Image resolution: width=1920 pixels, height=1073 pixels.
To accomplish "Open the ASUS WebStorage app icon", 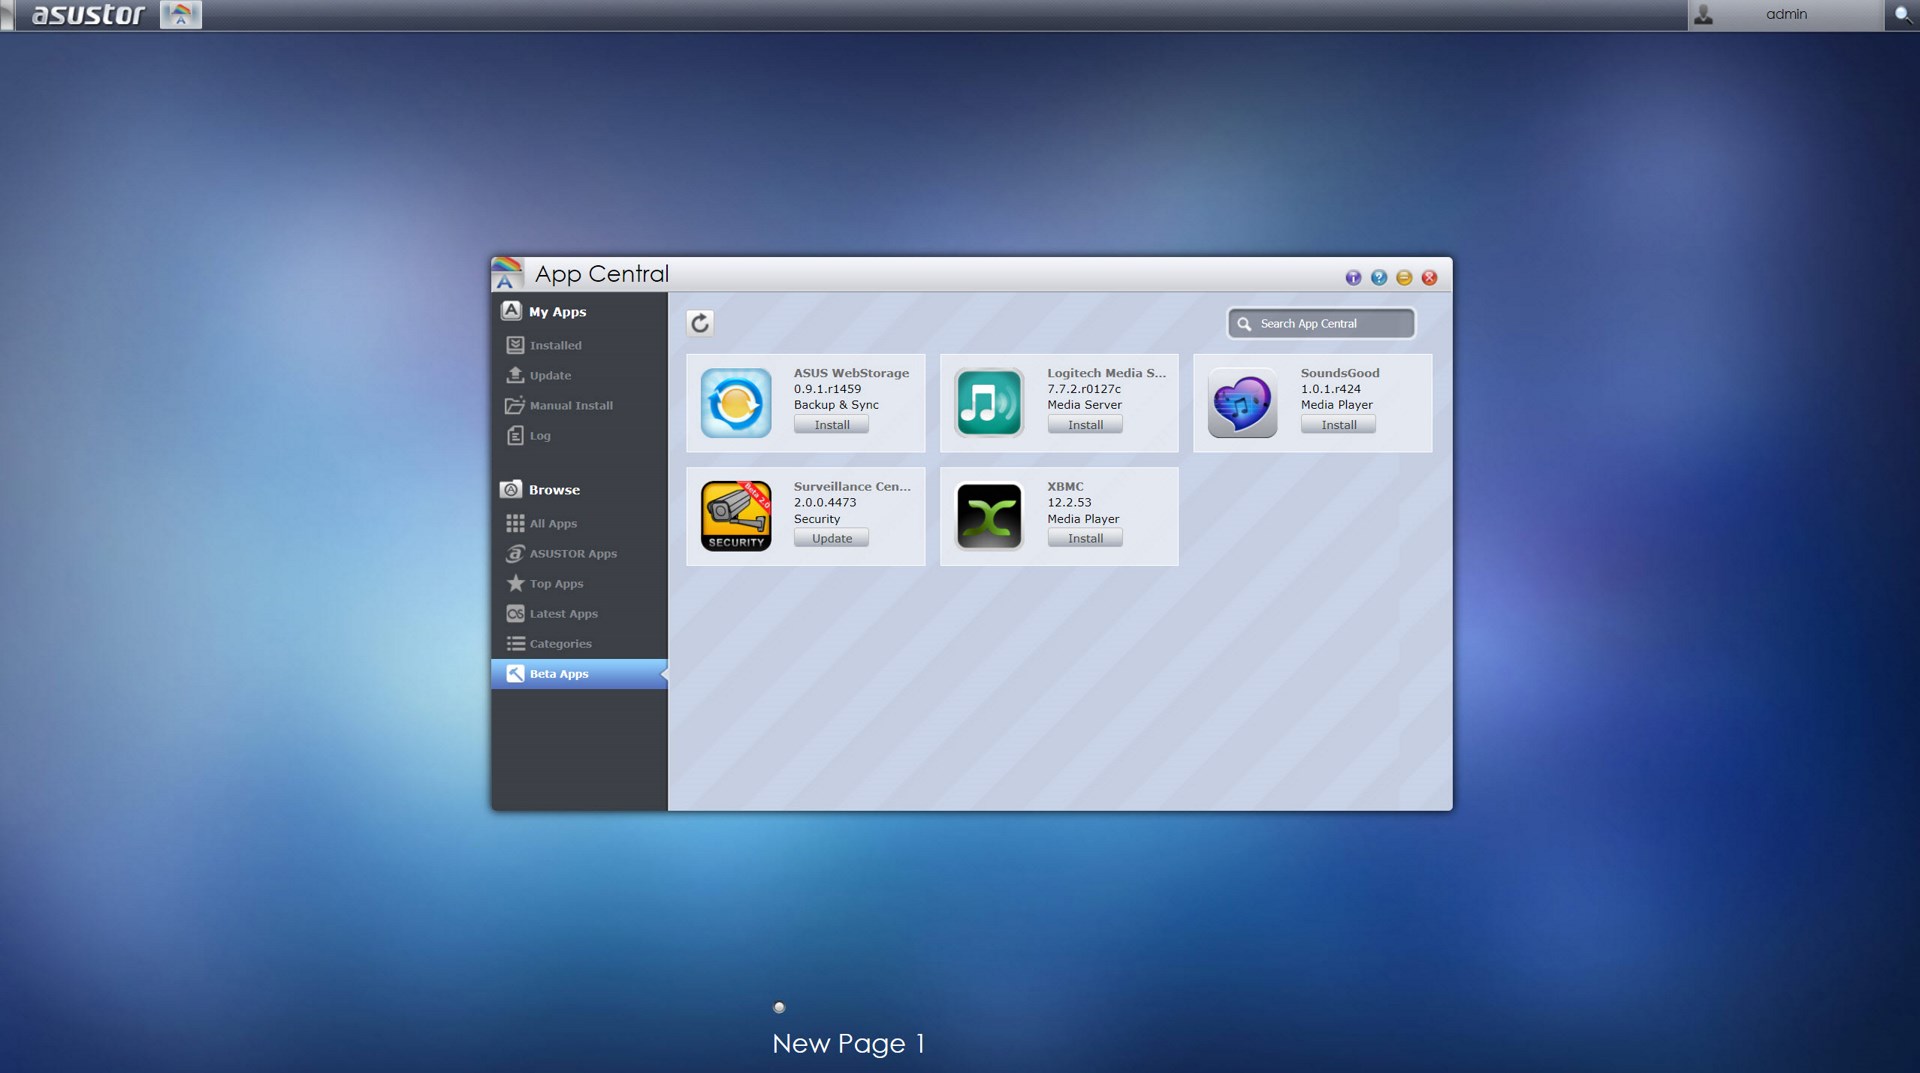I will [x=736, y=403].
